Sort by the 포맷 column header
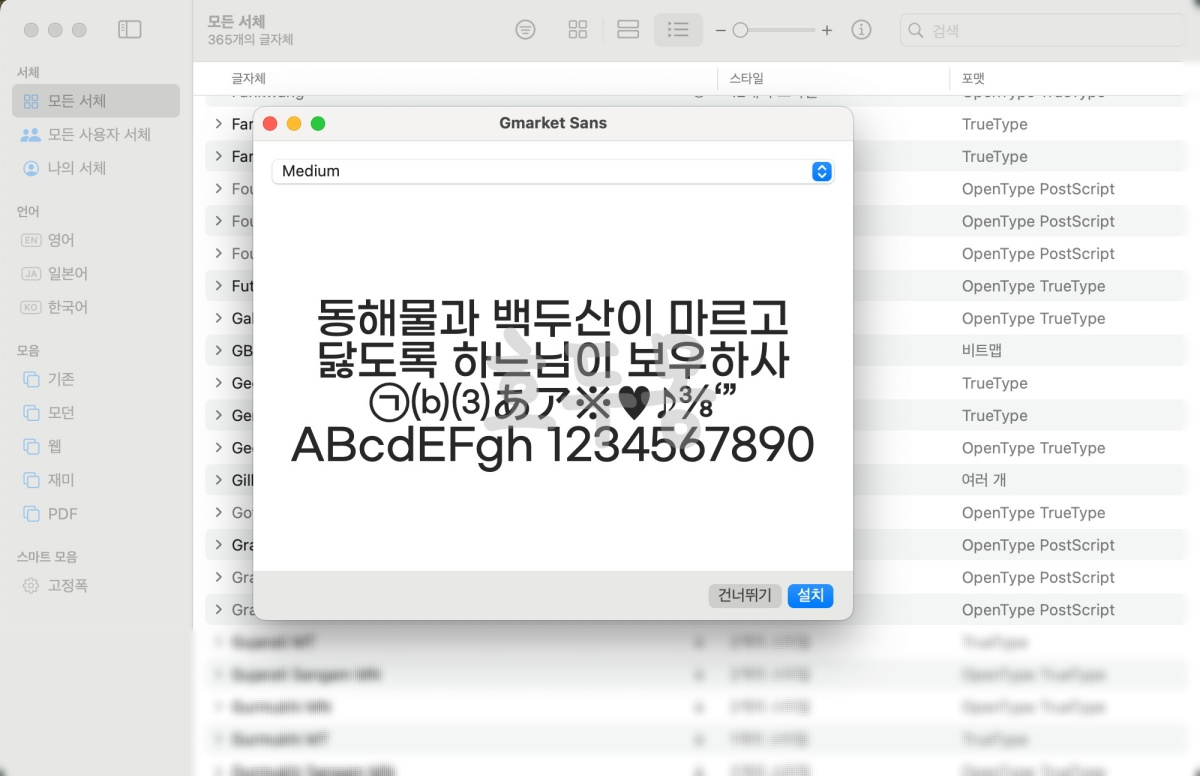This screenshot has height=776, width=1200. pyautogui.click(x=973, y=78)
